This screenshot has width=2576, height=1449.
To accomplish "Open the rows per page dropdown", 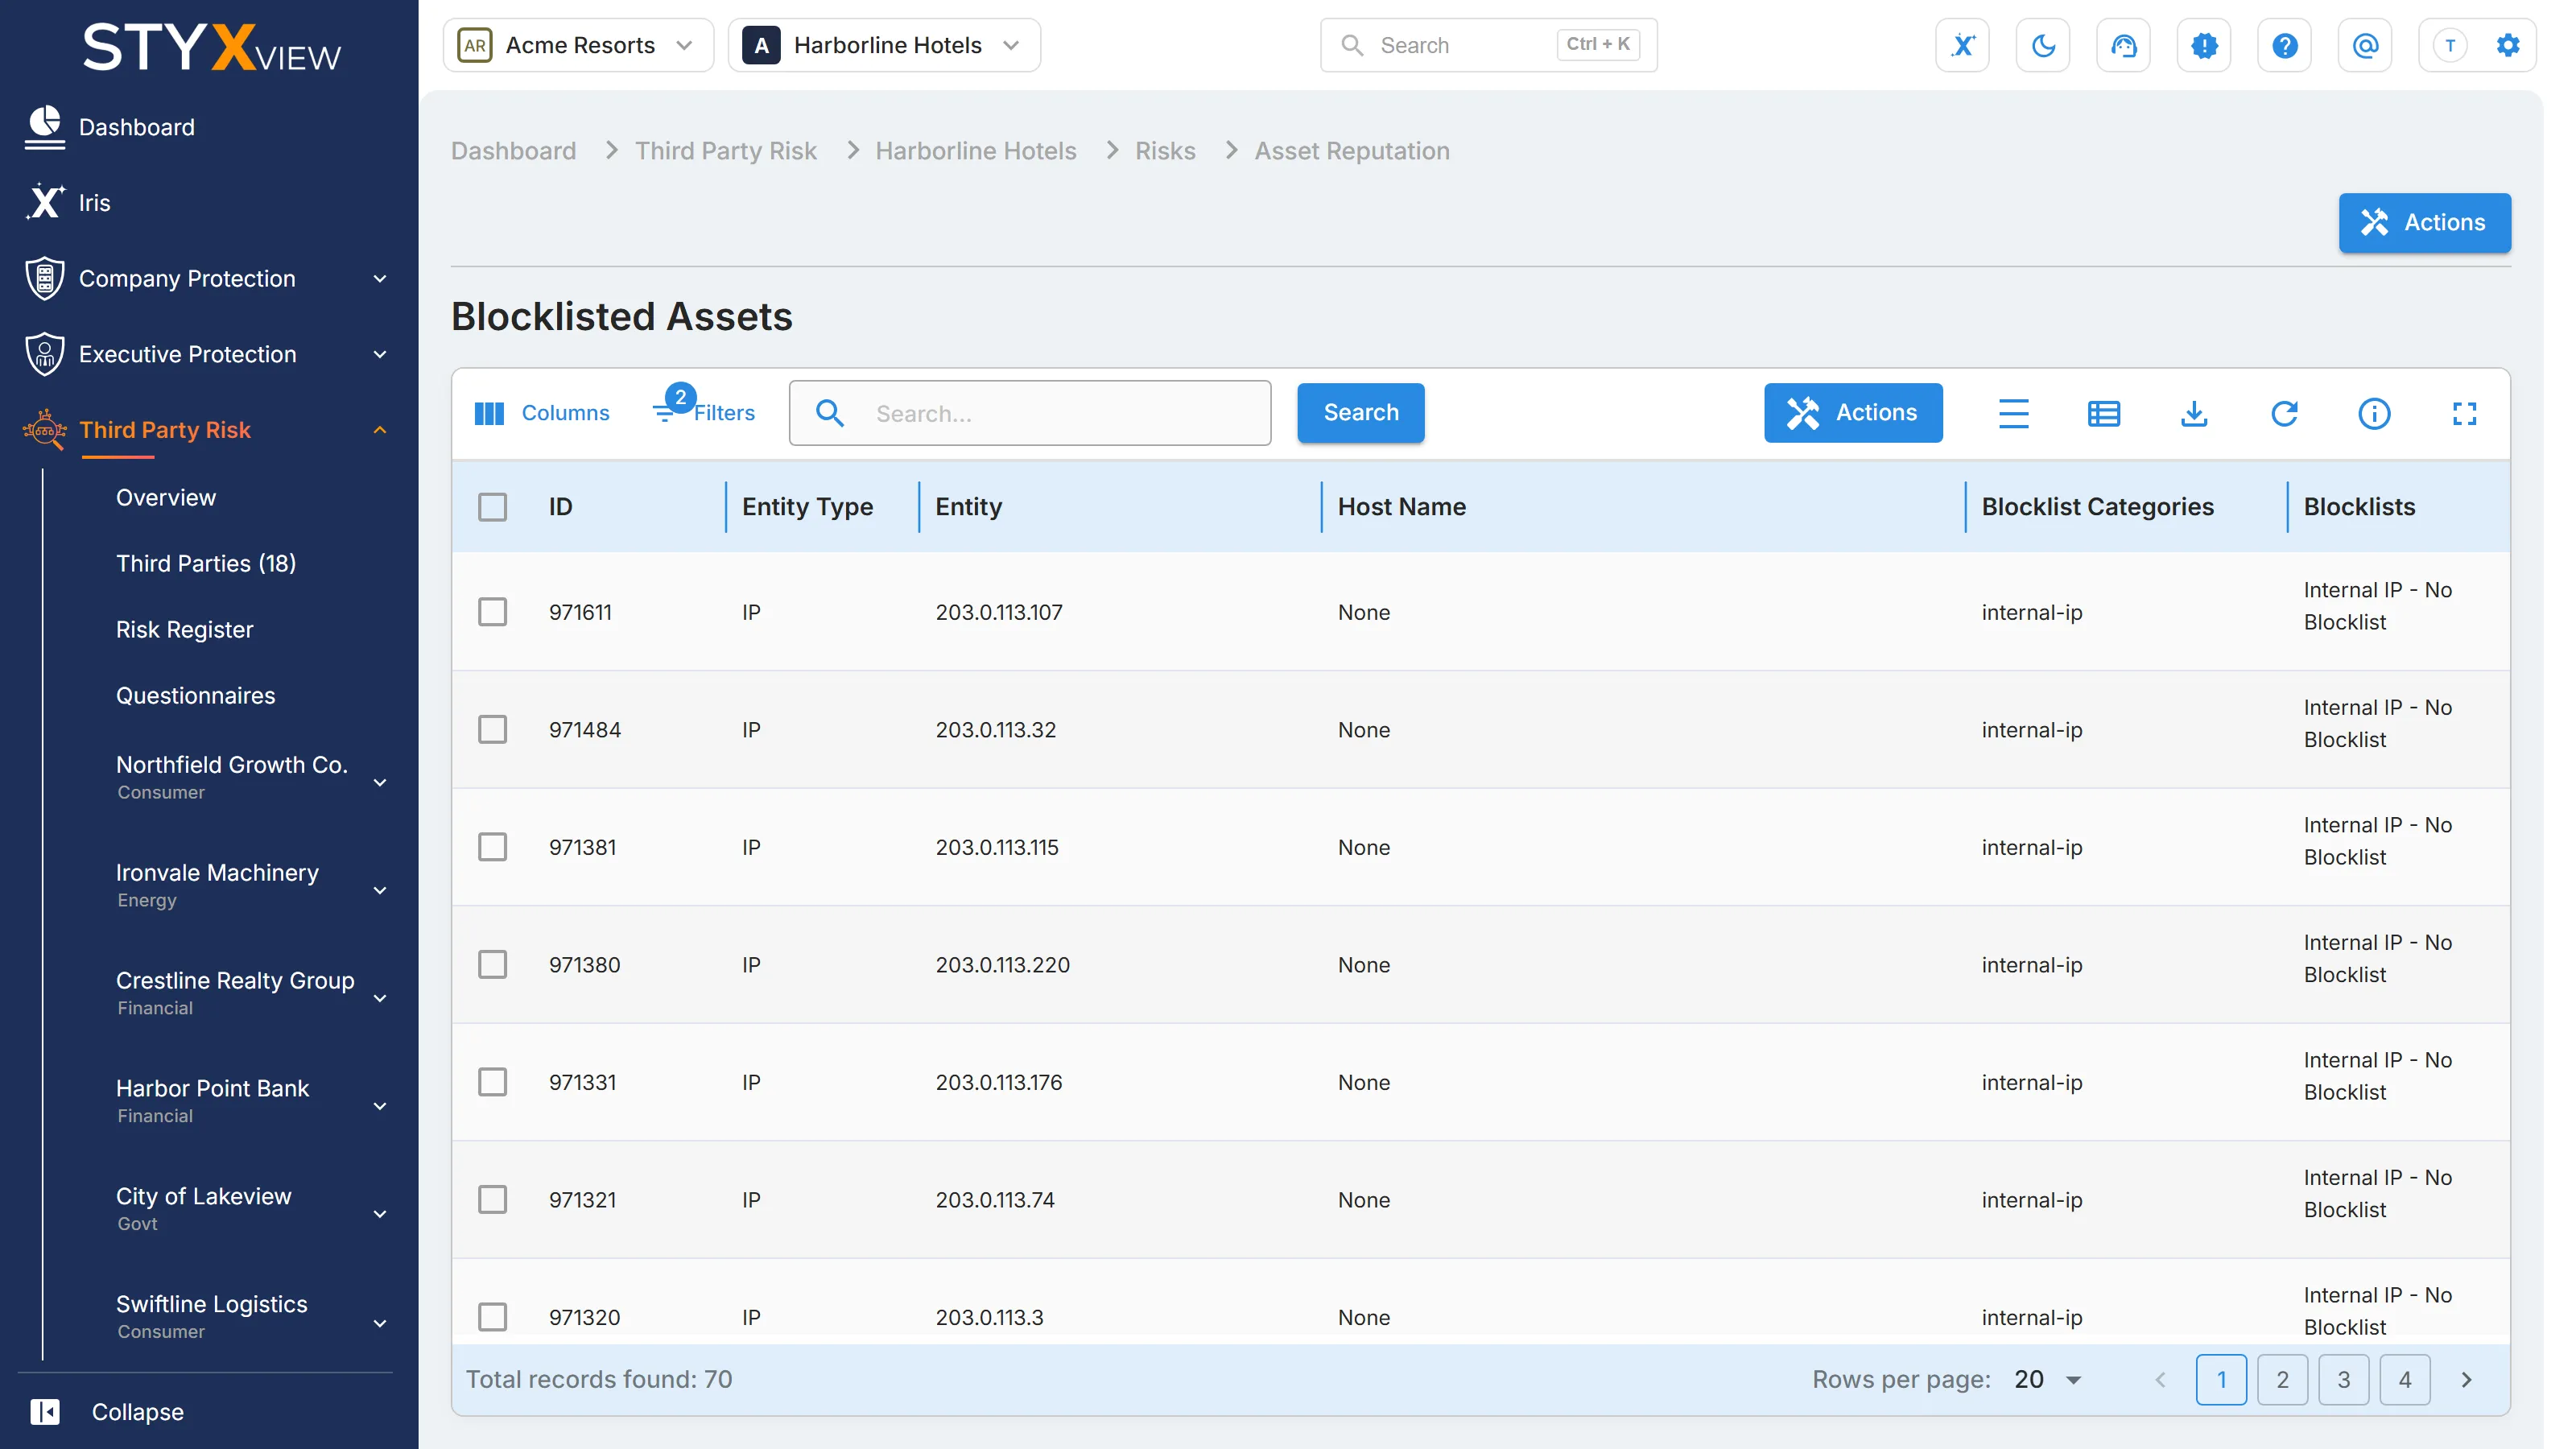I will tap(2047, 1379).
